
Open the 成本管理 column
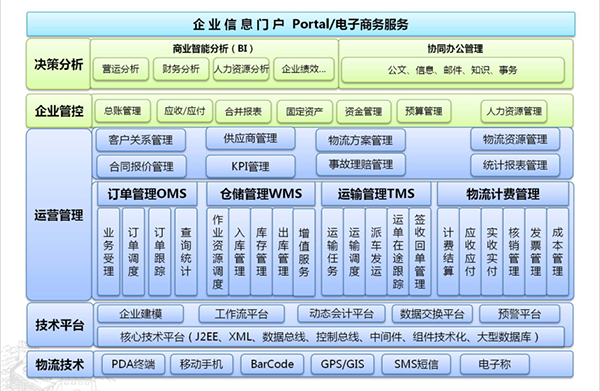(x=558, y=252)
